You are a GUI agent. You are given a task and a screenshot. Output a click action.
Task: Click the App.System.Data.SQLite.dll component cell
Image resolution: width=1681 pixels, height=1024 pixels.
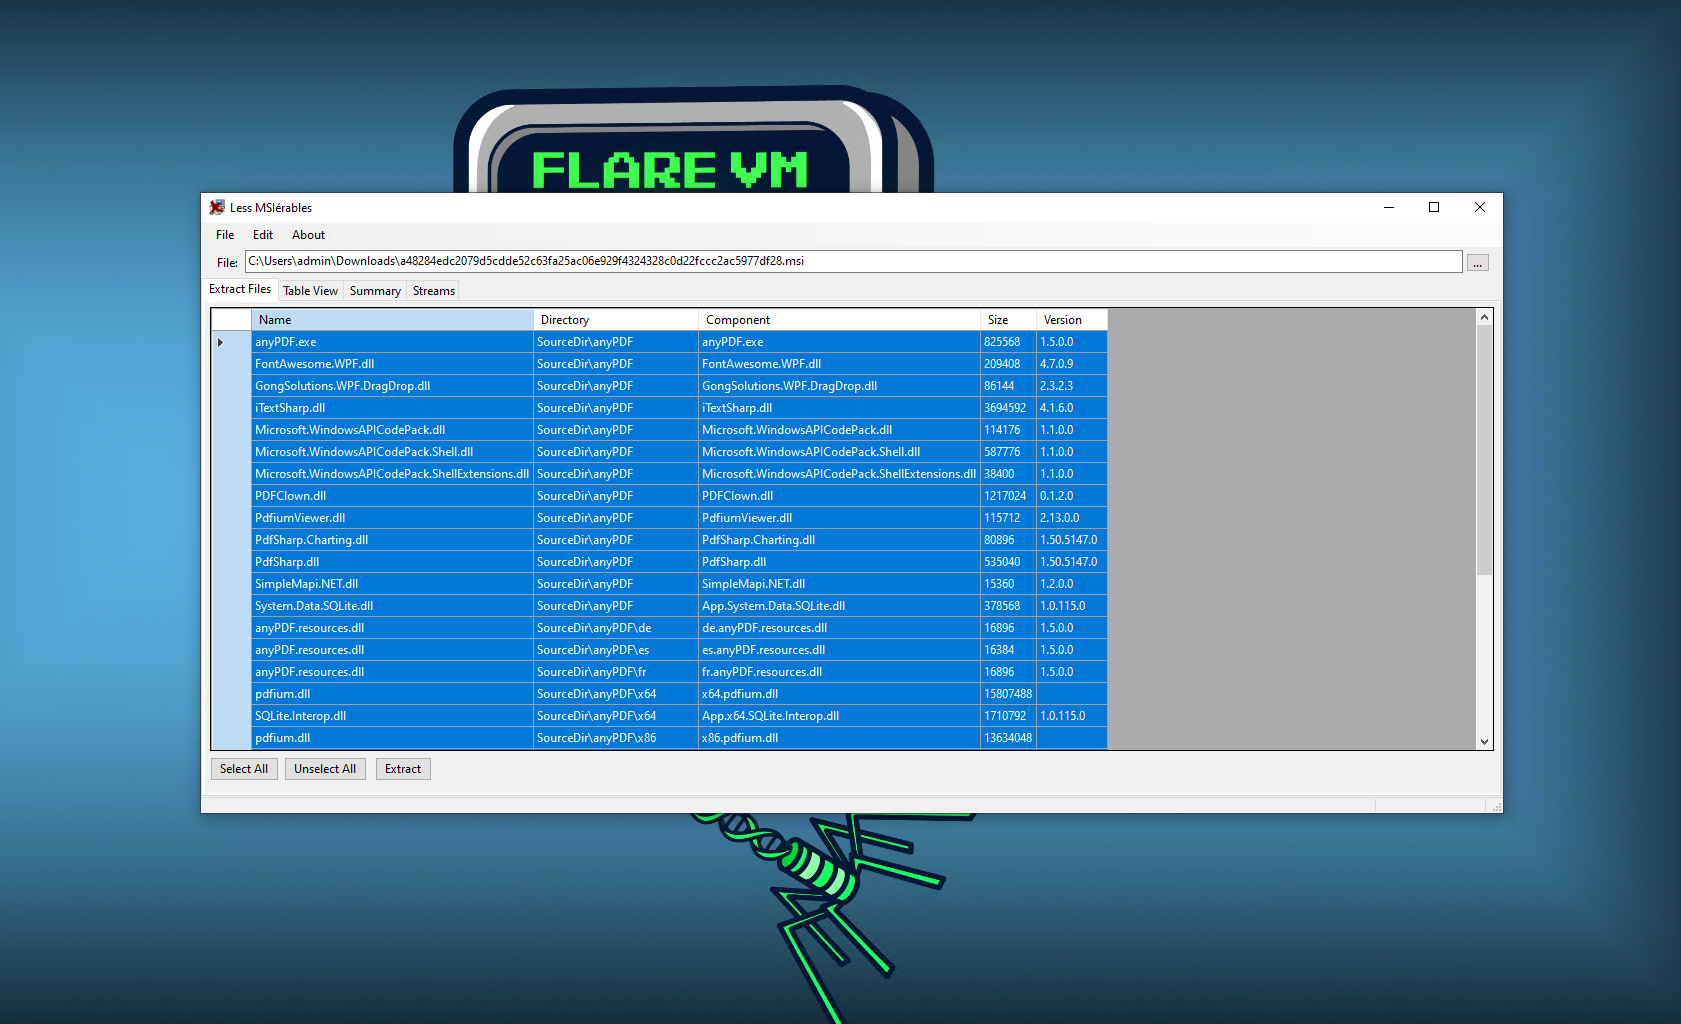click(x=839, y=606)
